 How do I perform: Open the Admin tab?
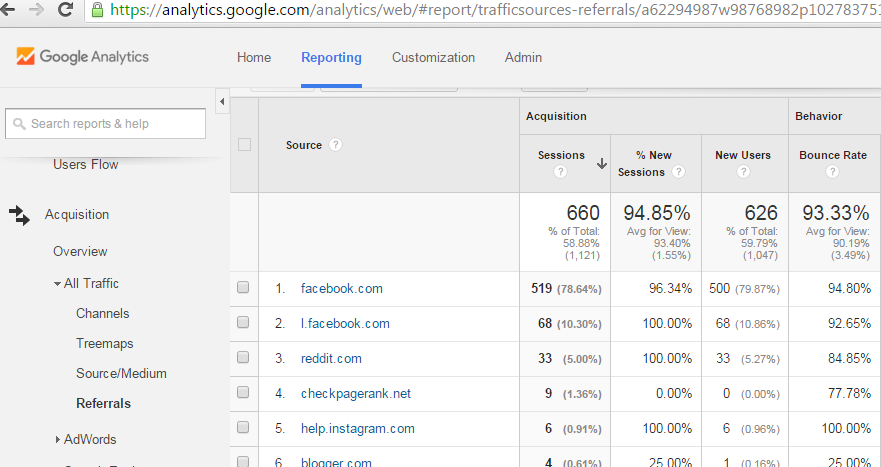pyautogui.click(x=523, y=57)
